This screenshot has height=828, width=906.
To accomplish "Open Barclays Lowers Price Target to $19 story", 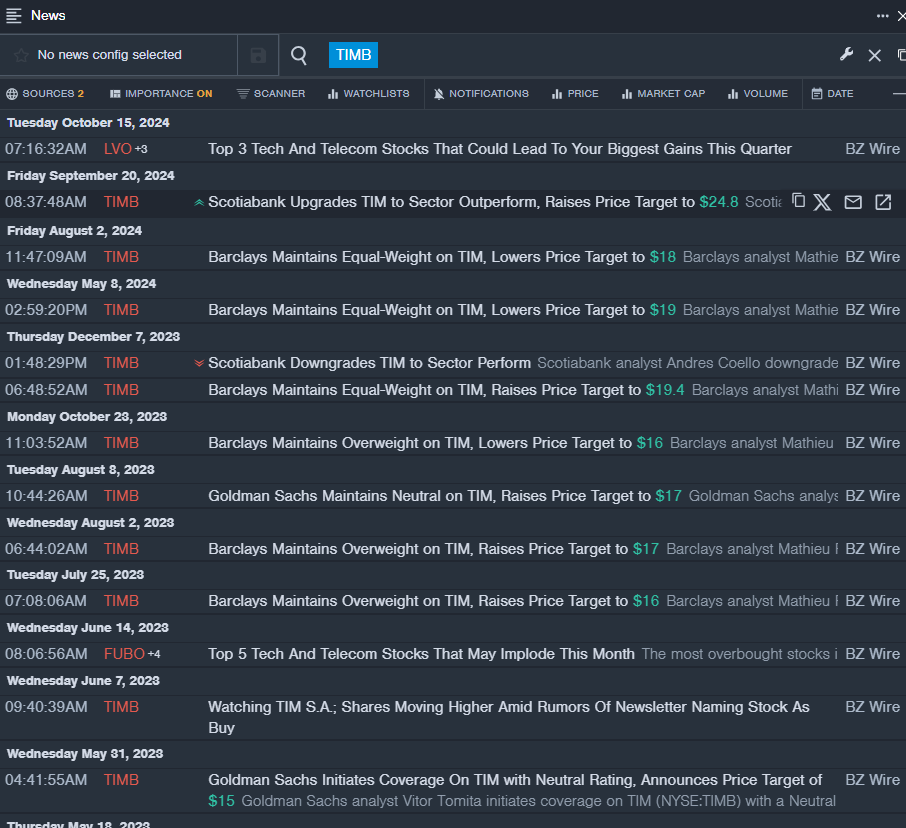I will point(442,310).
